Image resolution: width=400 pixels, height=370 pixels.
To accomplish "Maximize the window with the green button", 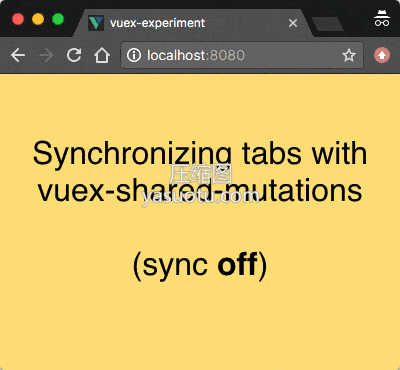I will 58,19.
